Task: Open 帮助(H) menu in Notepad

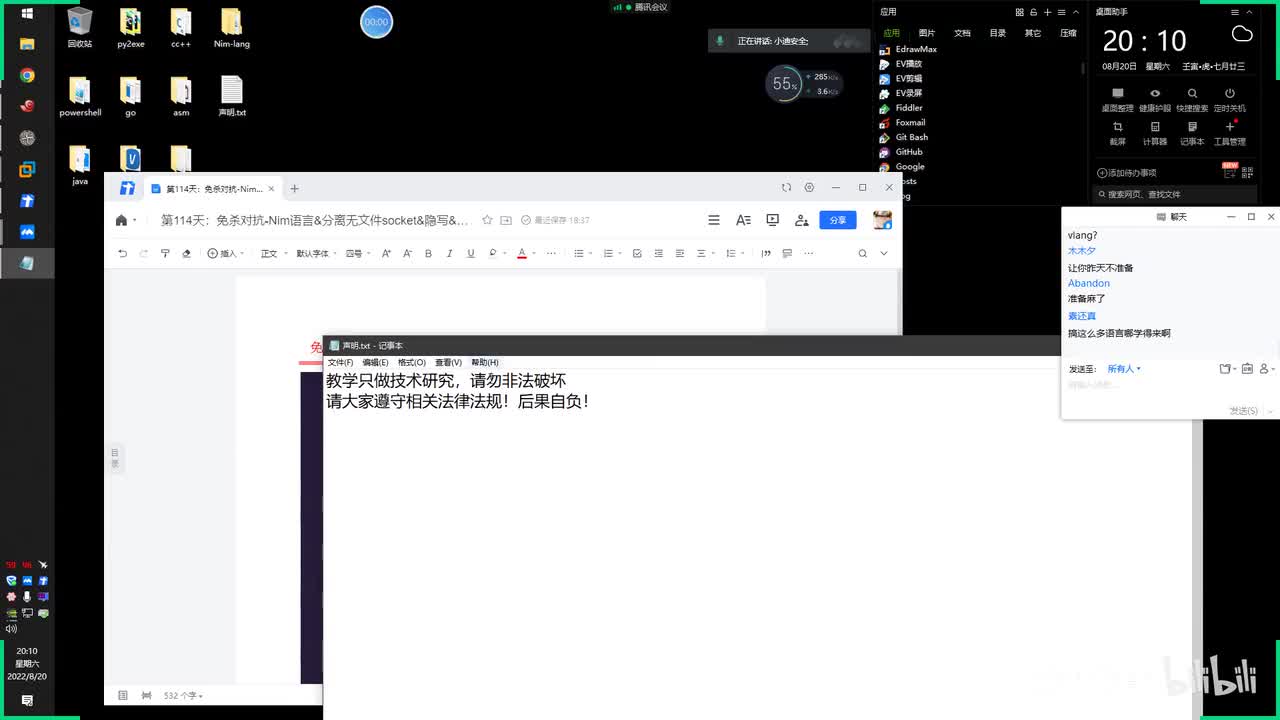Action: coord(484,362)
